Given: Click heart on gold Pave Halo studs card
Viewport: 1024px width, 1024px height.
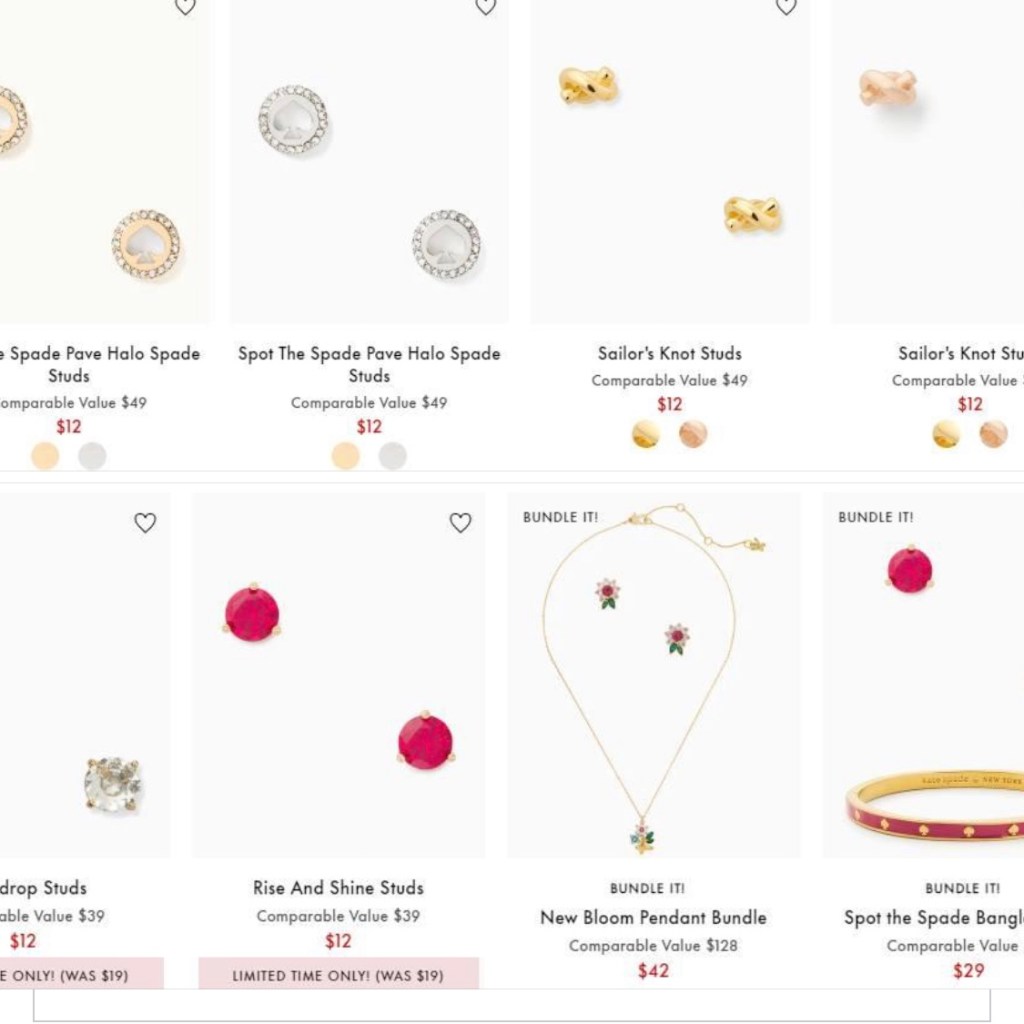Looking at the screenshot, I should [x=185, y=6].
